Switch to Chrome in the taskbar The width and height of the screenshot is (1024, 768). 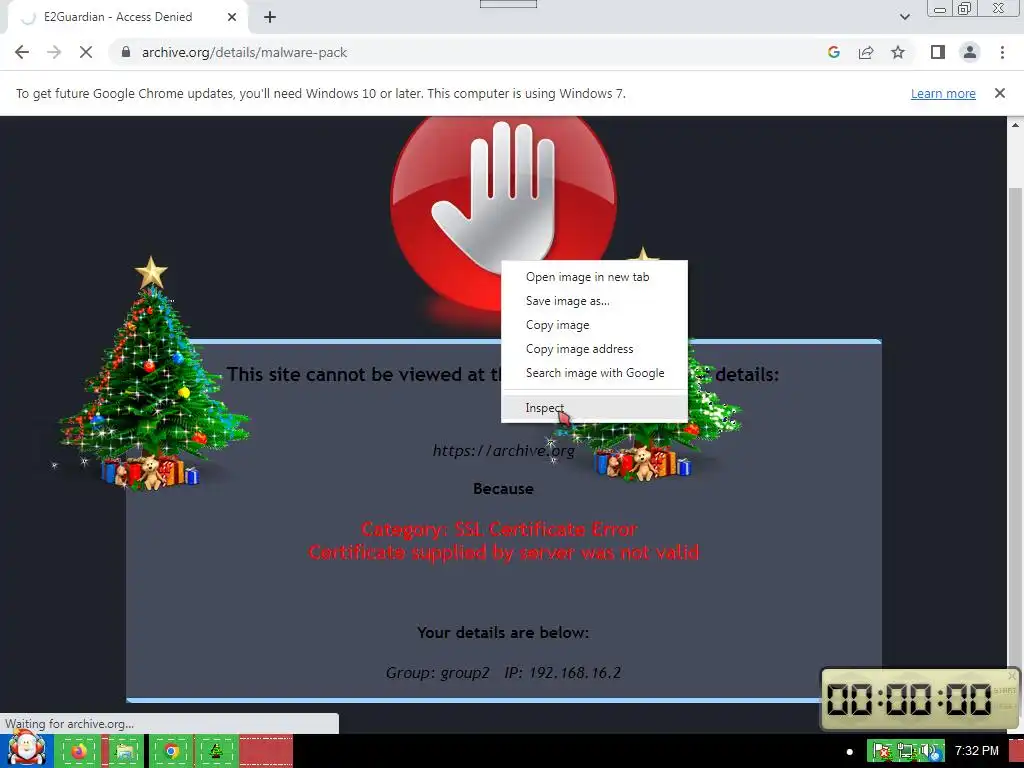click(171, 751)
